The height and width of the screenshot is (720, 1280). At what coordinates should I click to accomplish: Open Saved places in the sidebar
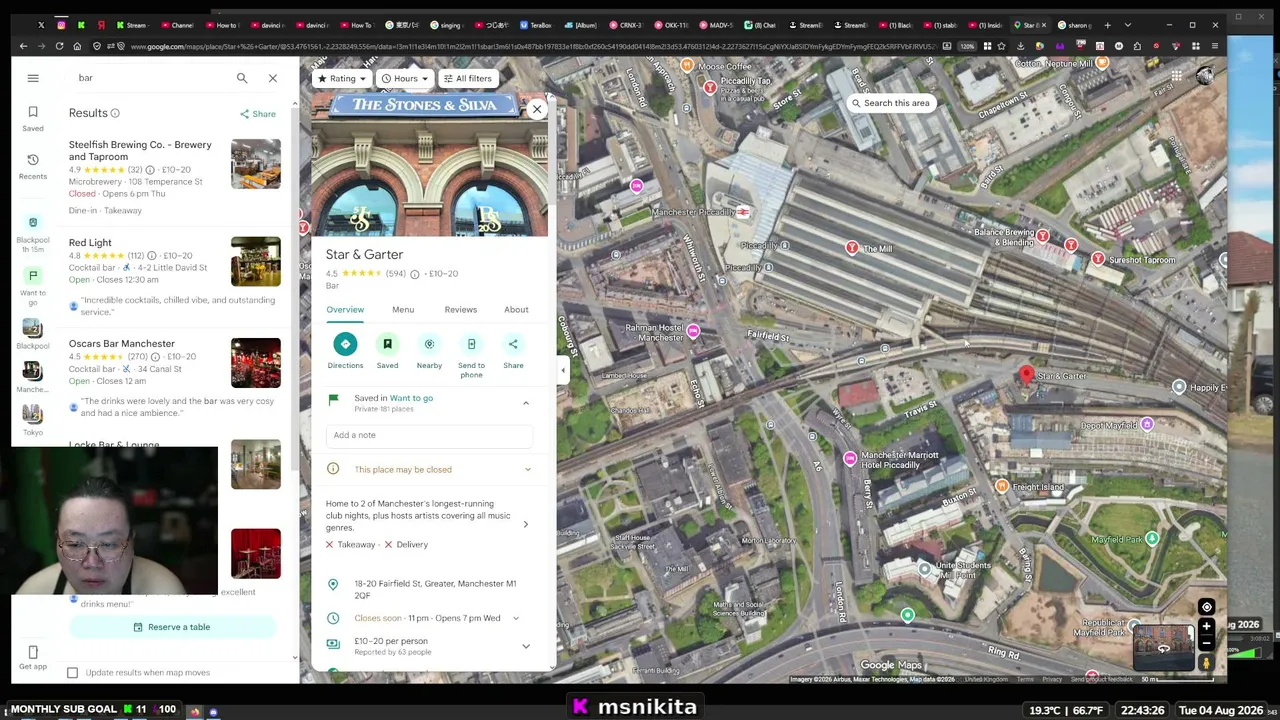pos(33,118)
